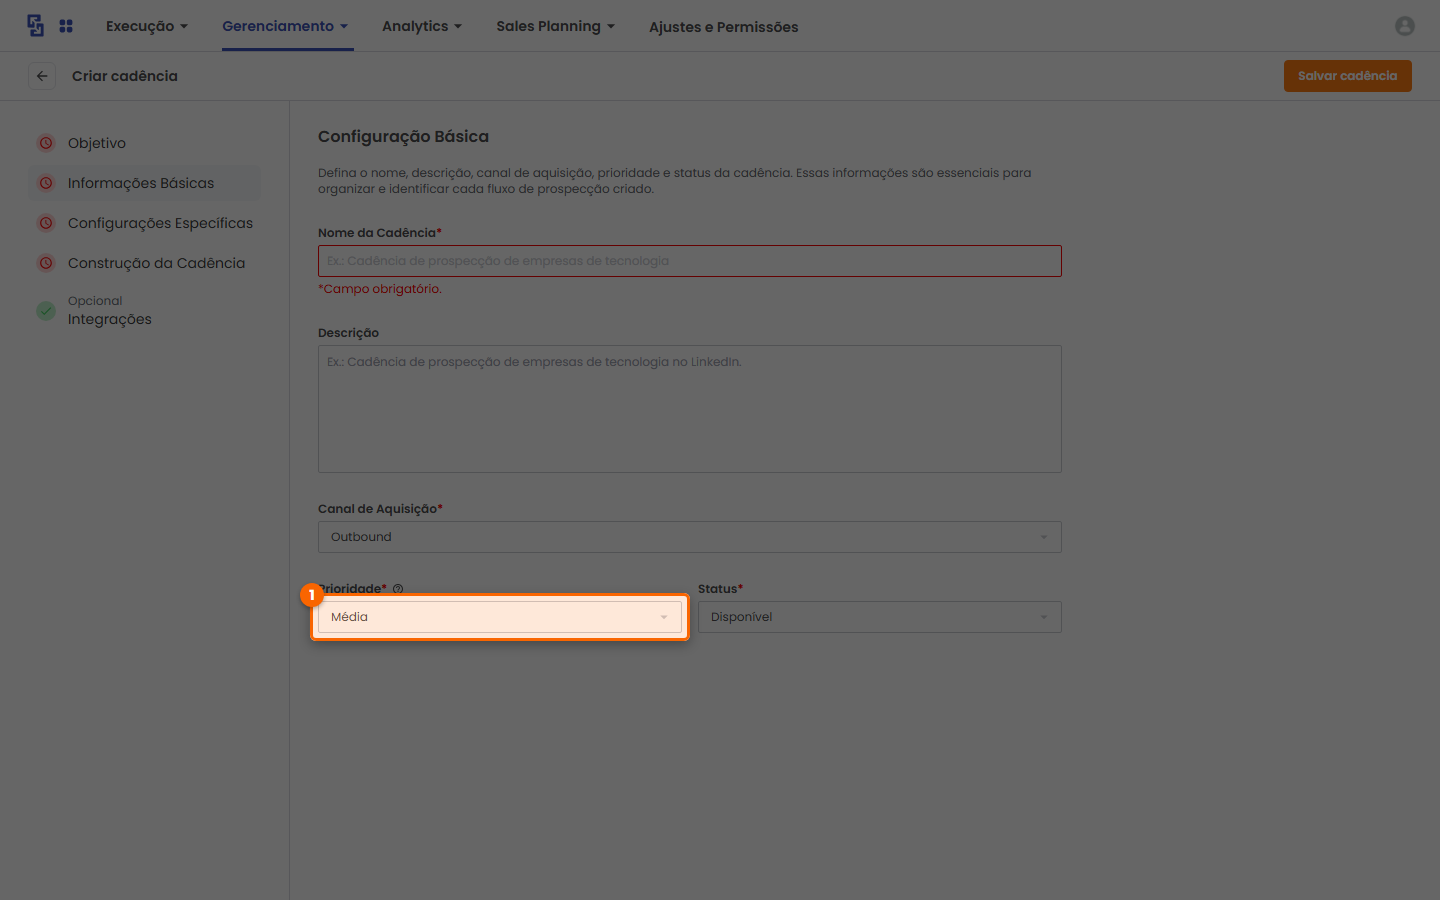Go to Ajustes e Permissões

(x=724, y=27)
